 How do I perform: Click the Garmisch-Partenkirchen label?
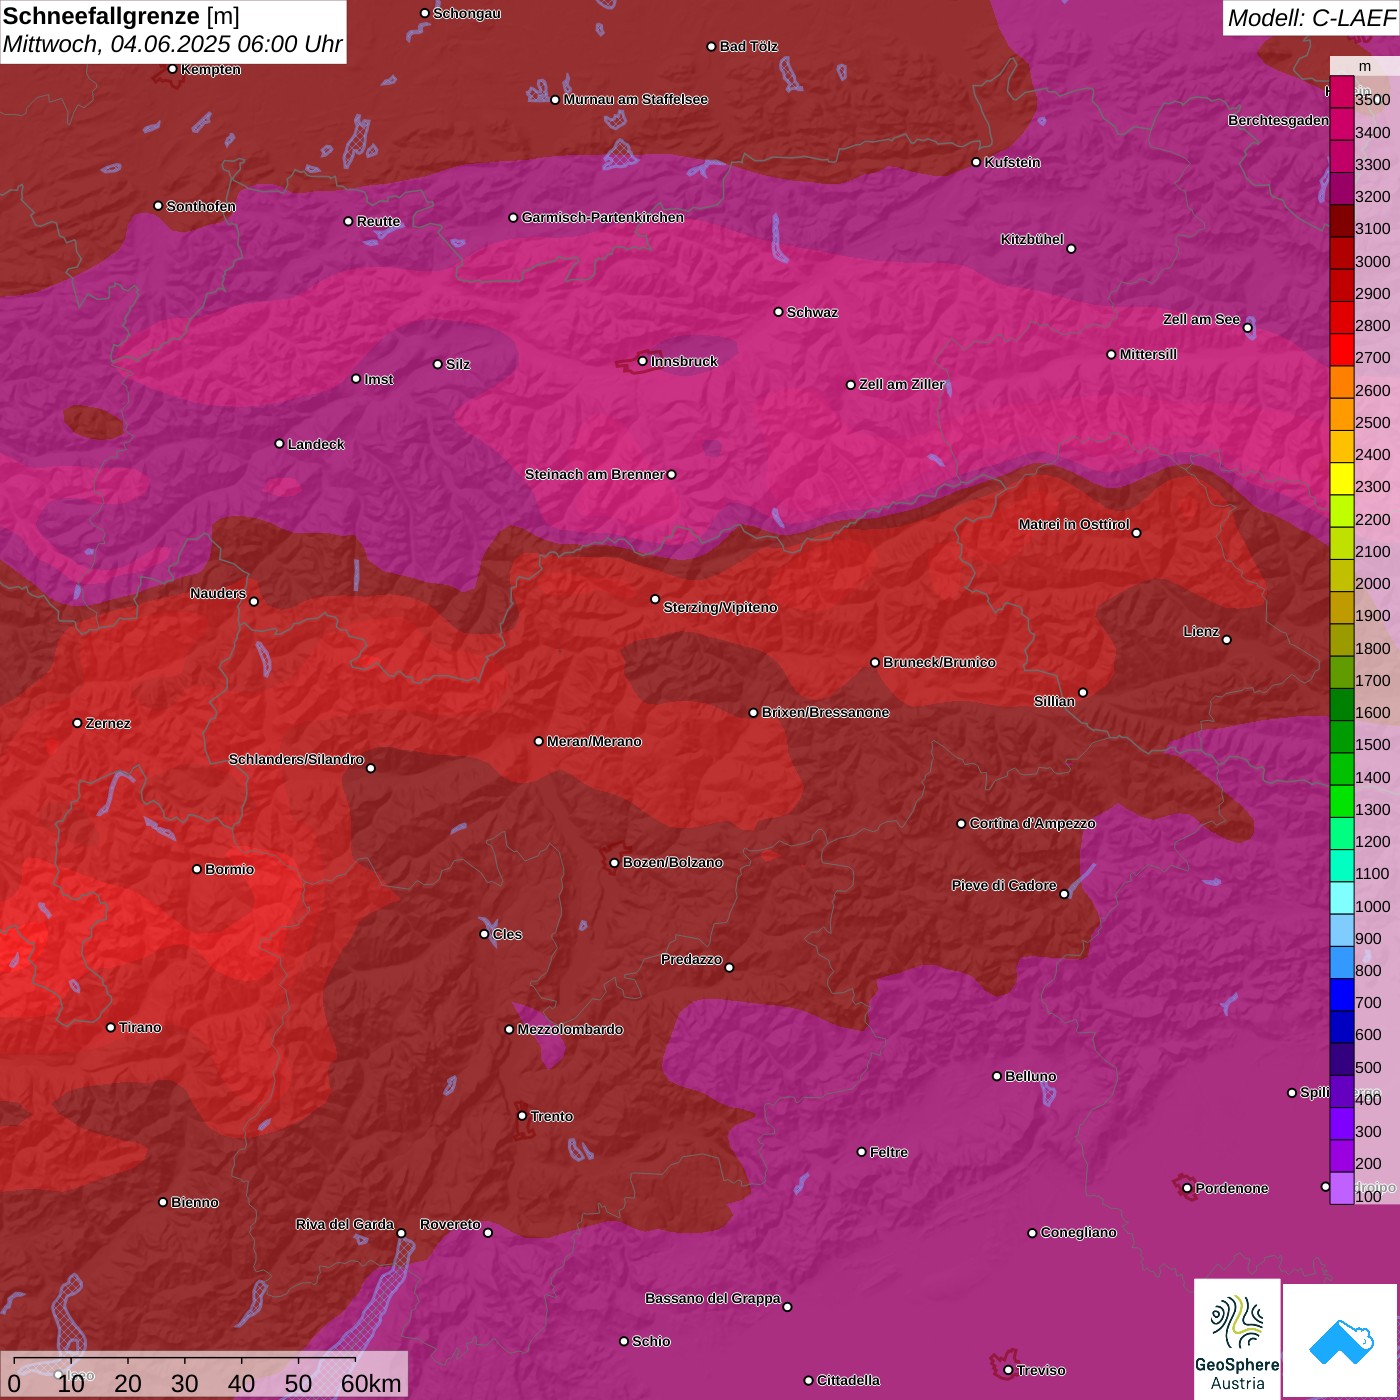(x=603, y=217)
